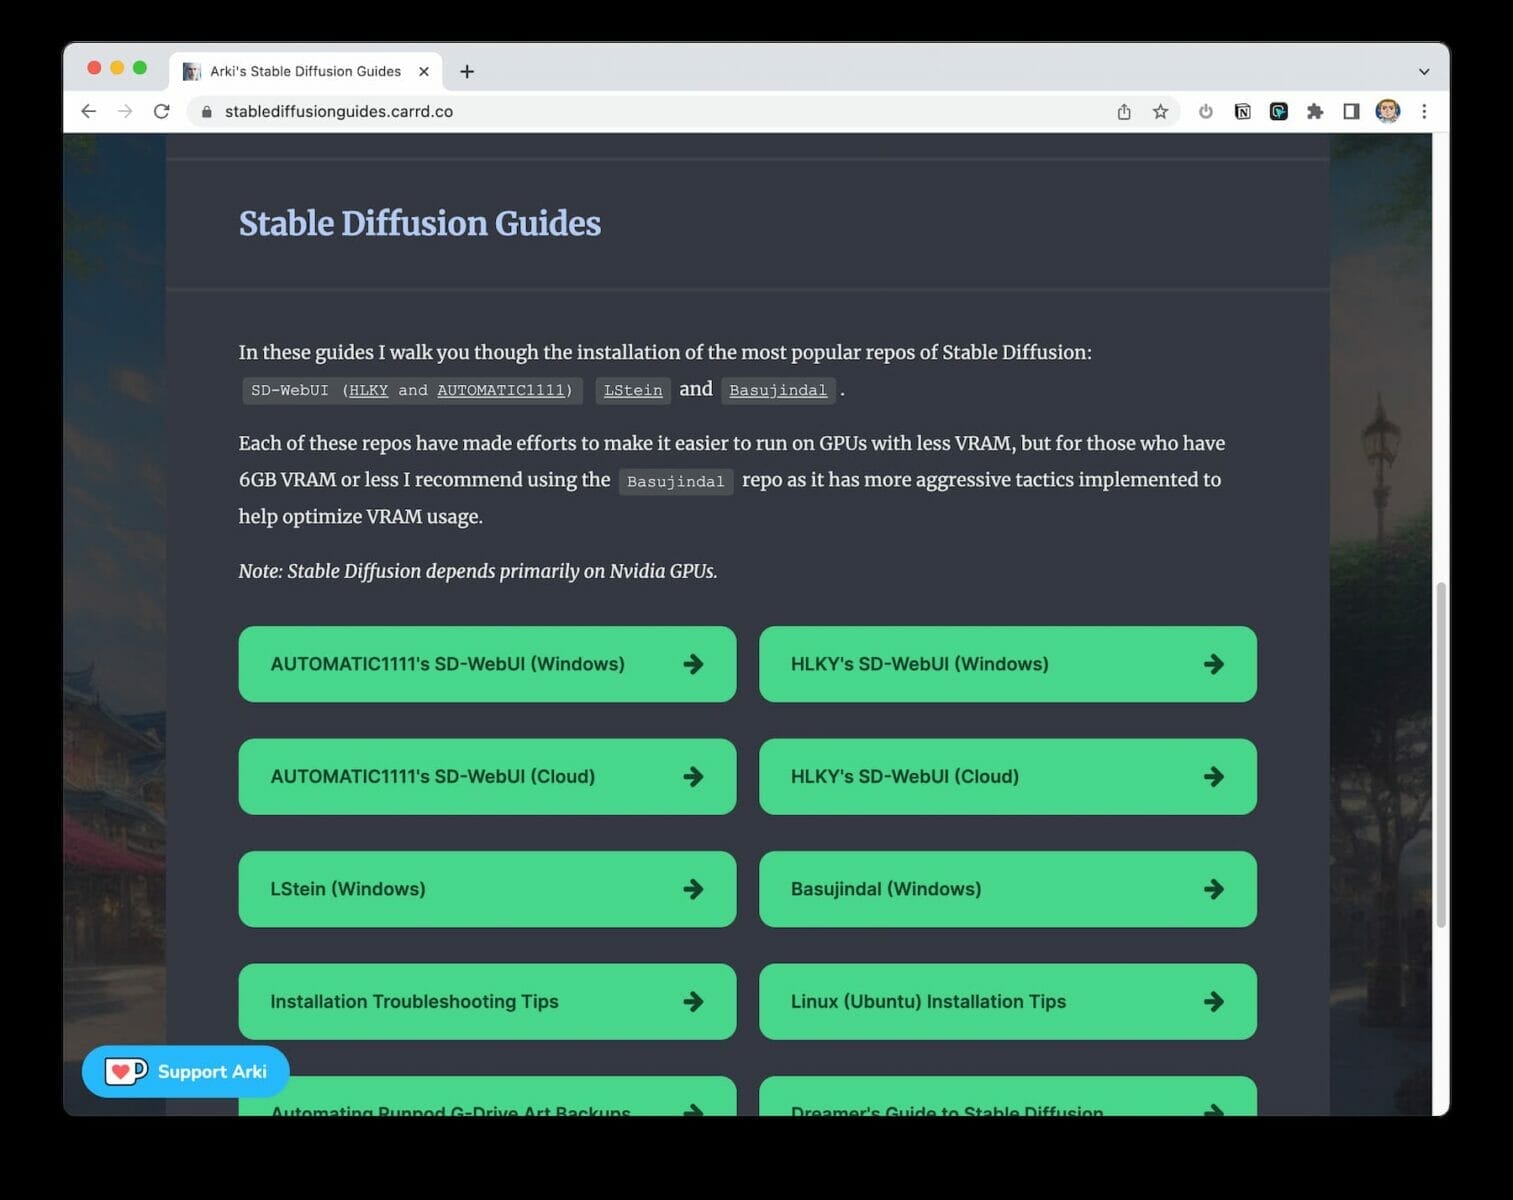Click arrow icon on LStein Windows button

(x=693, y=889)
